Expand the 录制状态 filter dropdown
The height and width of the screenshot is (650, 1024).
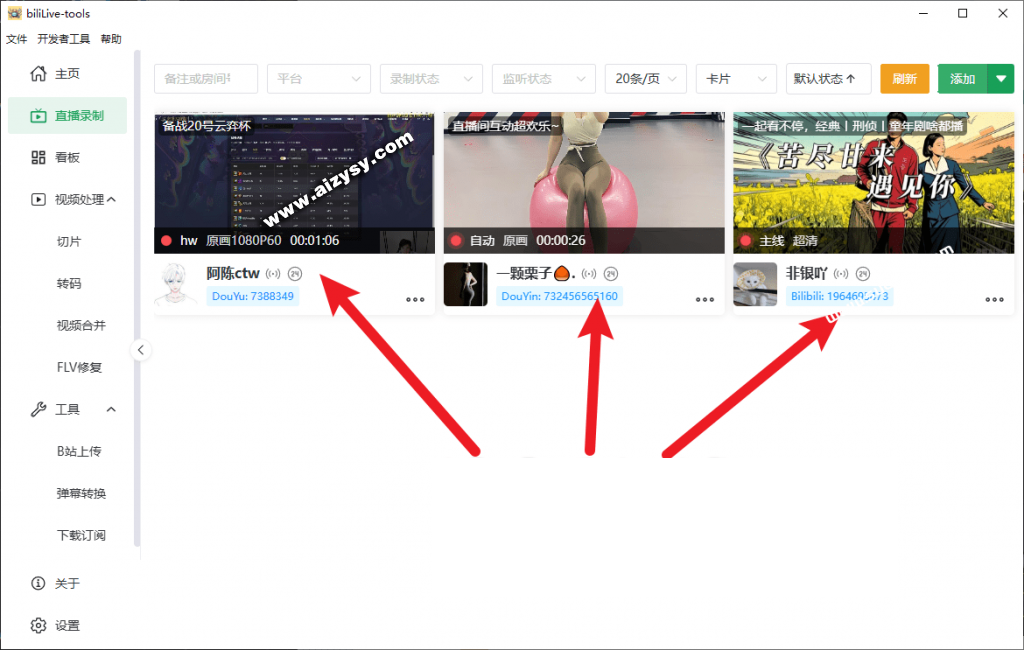point(431,79)
